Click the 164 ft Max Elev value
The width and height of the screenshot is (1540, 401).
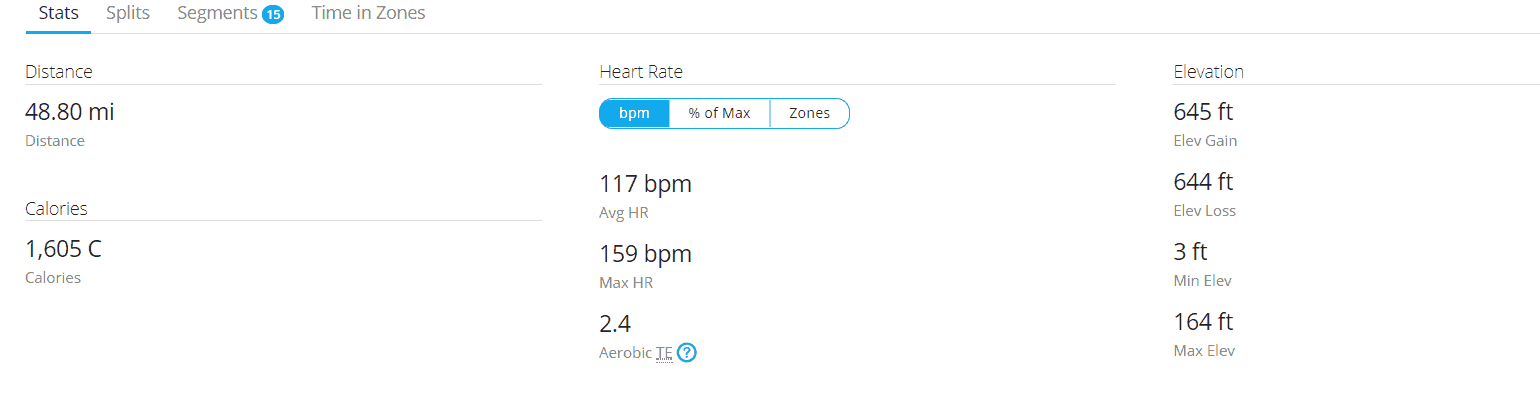[x=1203, y=322]
